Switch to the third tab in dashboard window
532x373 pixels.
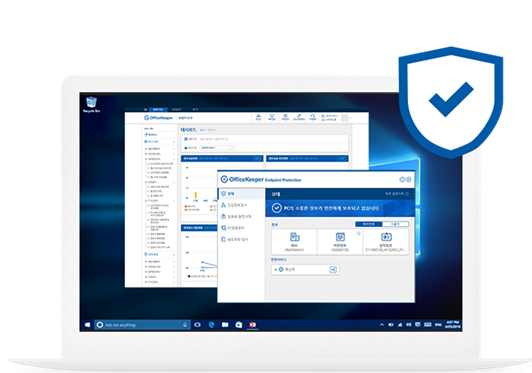point(195,110)
